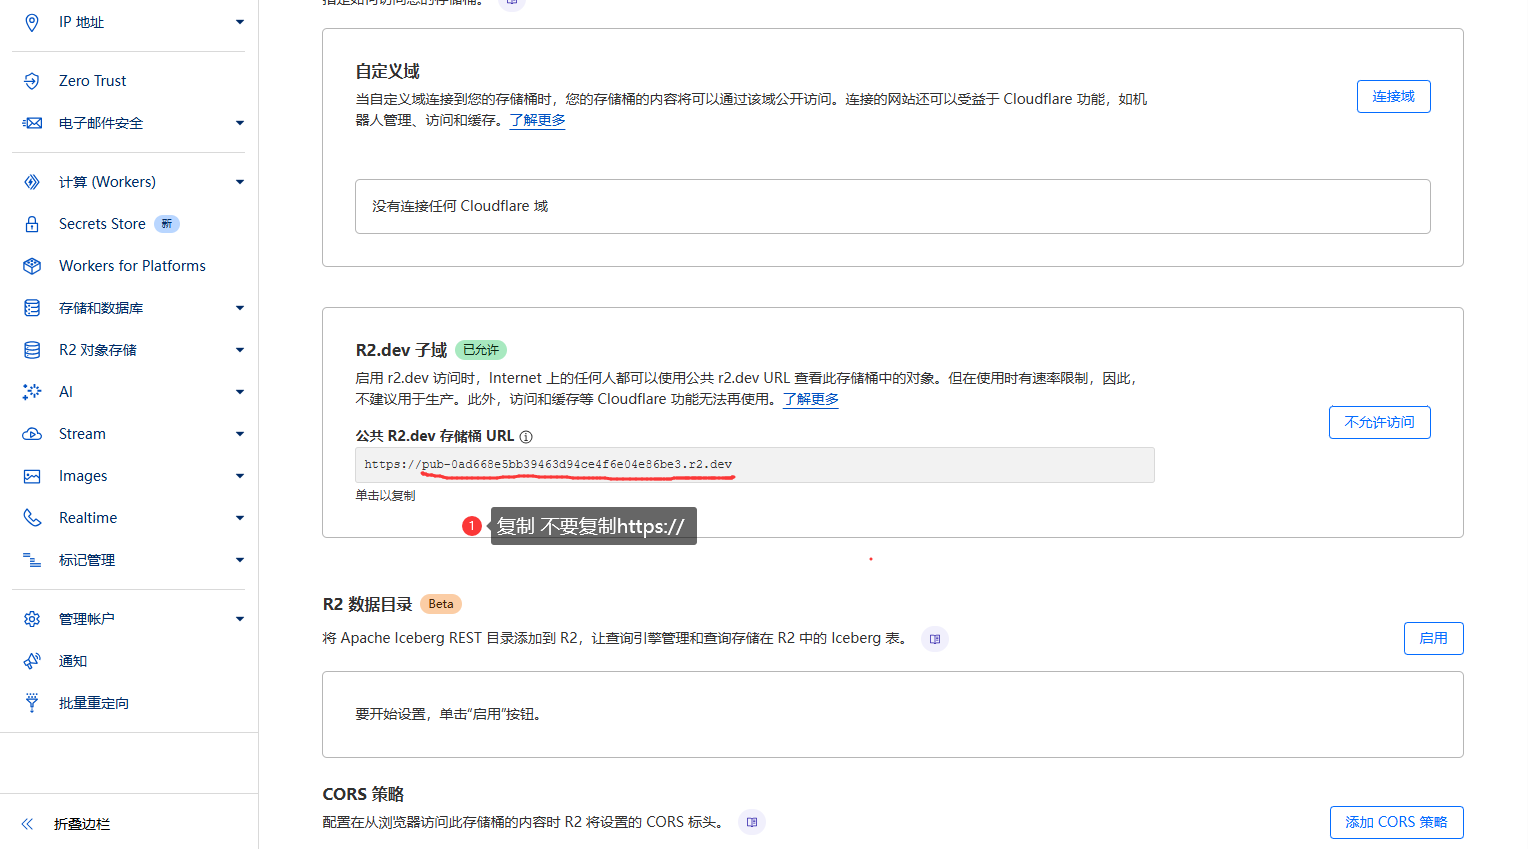1528x849 pixels.
Task: Click the bulk redirects funnel icon
Action: (32, 703)
